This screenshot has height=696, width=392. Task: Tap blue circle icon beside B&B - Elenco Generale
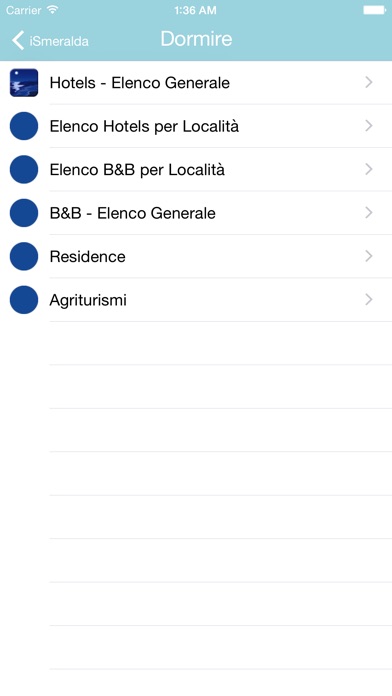(24, 213)
